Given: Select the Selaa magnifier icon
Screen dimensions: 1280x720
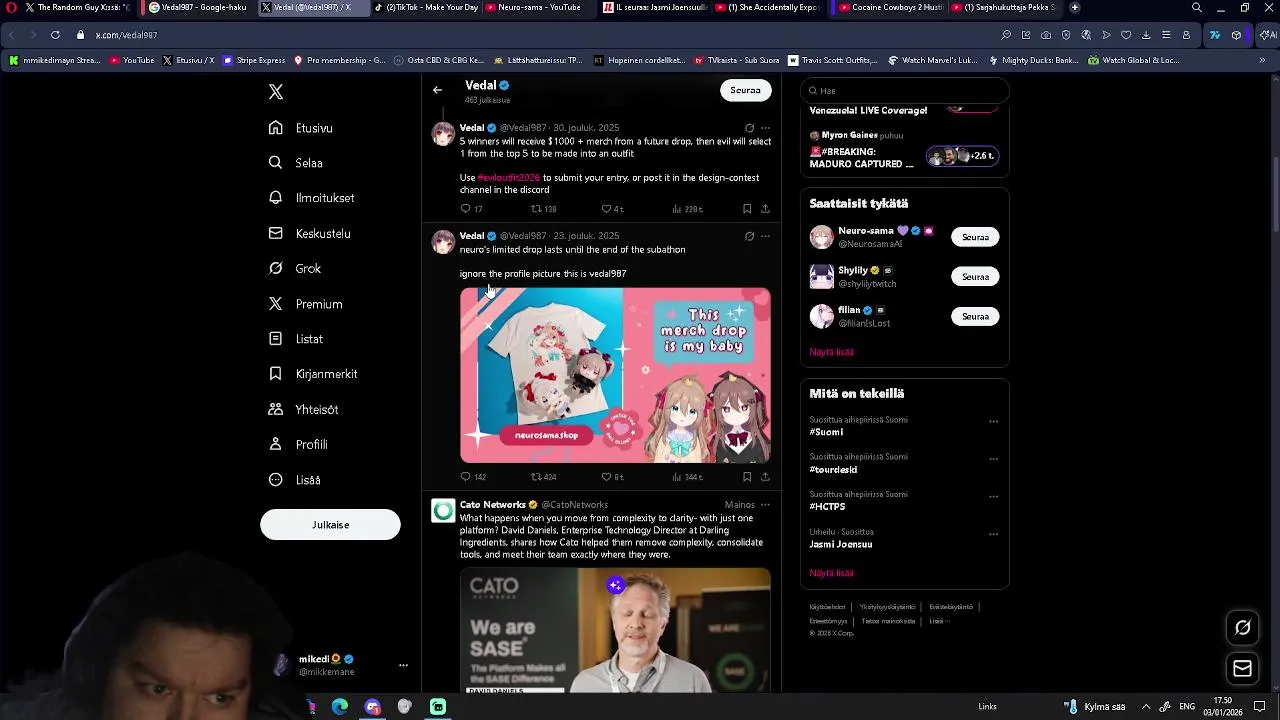Looking at the screenshot, I should 276,163.
